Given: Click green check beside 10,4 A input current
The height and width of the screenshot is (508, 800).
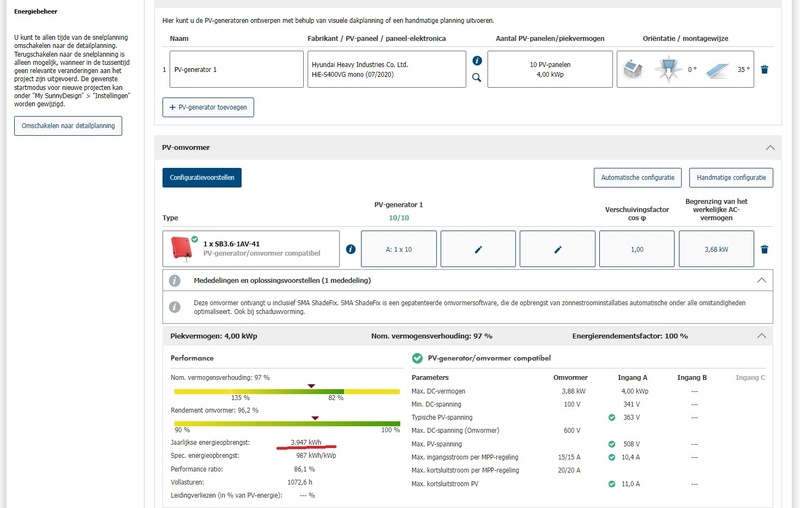Looking at the screenshot, I should click(x=612, y=458).
